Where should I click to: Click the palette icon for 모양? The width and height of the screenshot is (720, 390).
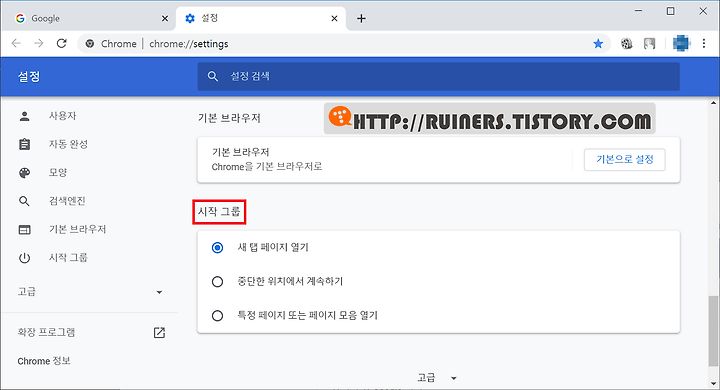click(x=24, y=173)
